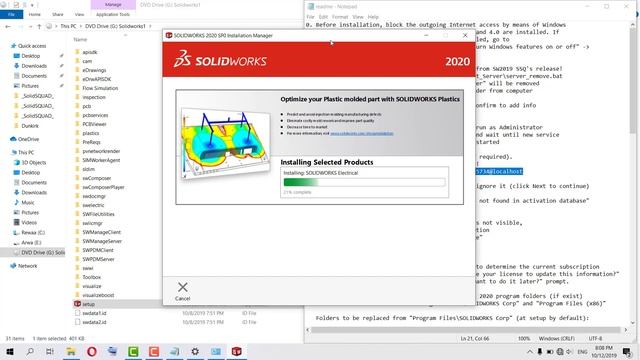Screen dimensions: 640x360
Task: Open Quick access in navigation pane
Action: pos(32,46)
